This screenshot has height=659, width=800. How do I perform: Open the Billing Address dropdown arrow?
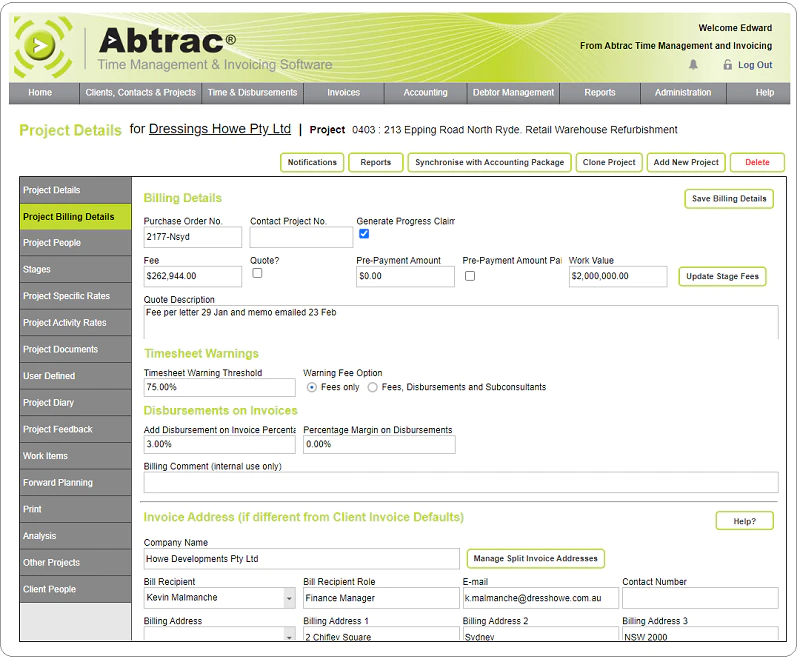click(x=289, y=635)
